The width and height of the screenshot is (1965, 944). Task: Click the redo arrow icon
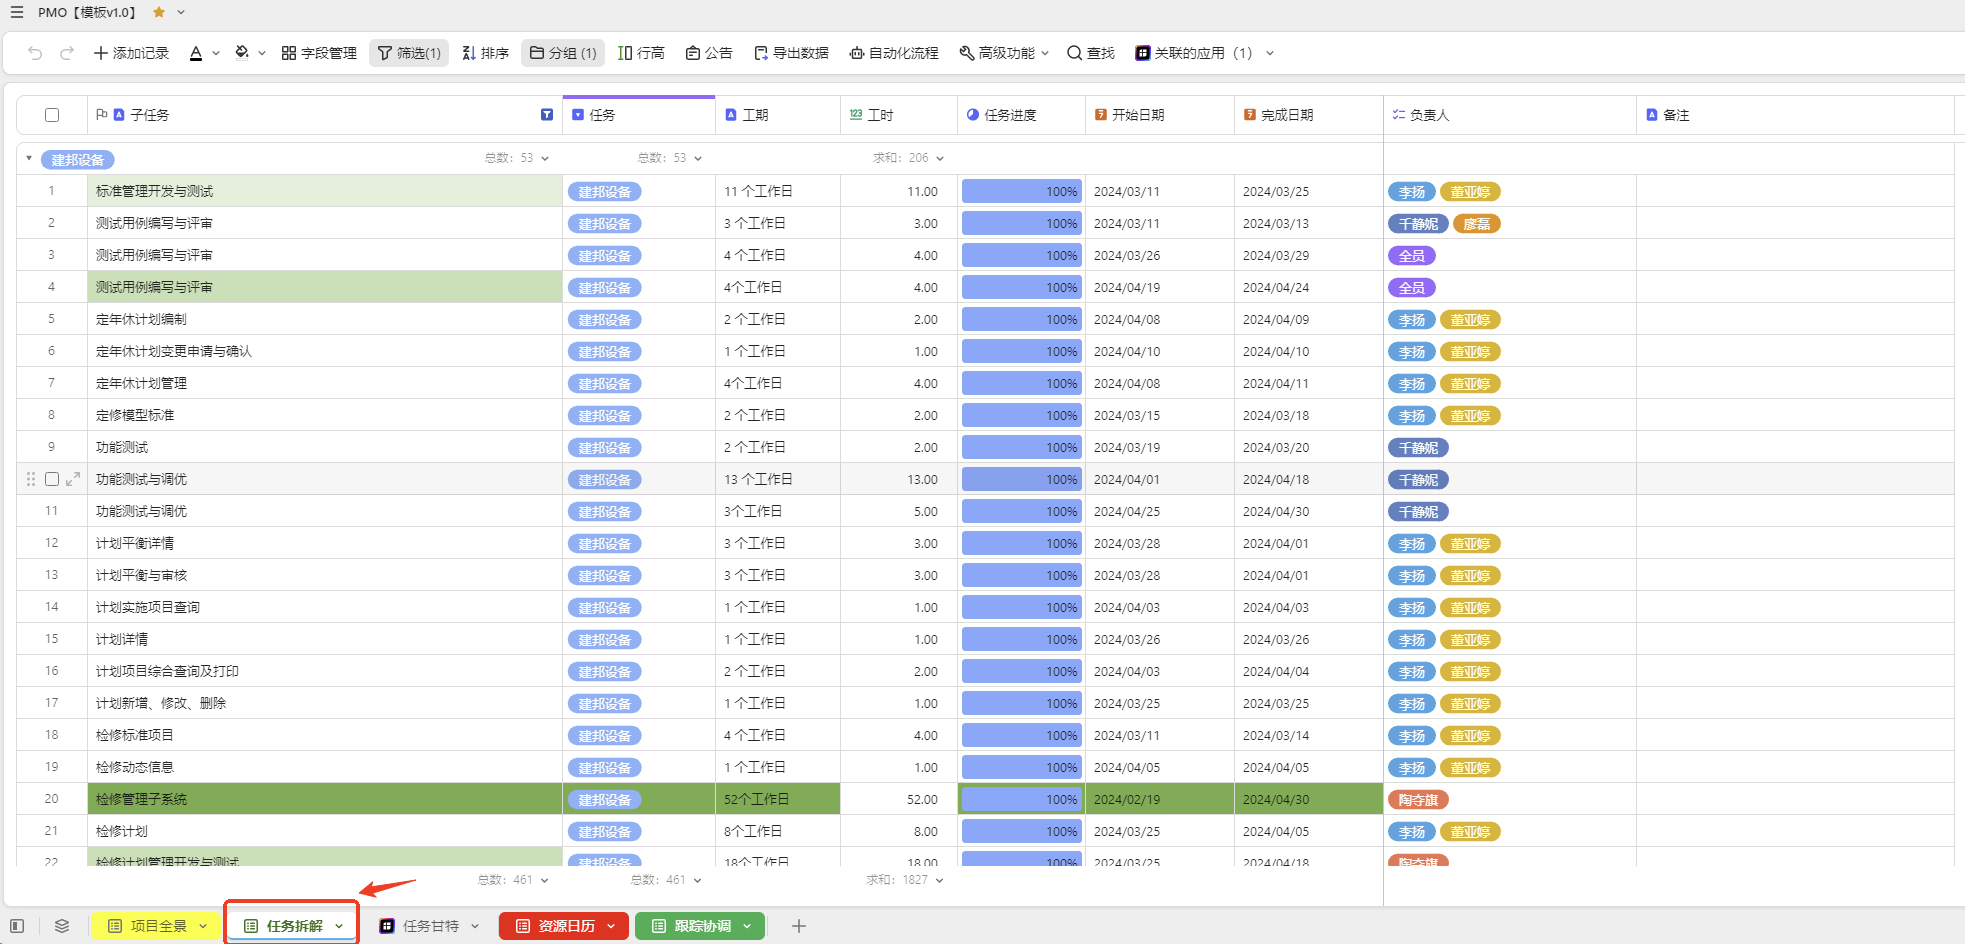[x=67, y=53]
